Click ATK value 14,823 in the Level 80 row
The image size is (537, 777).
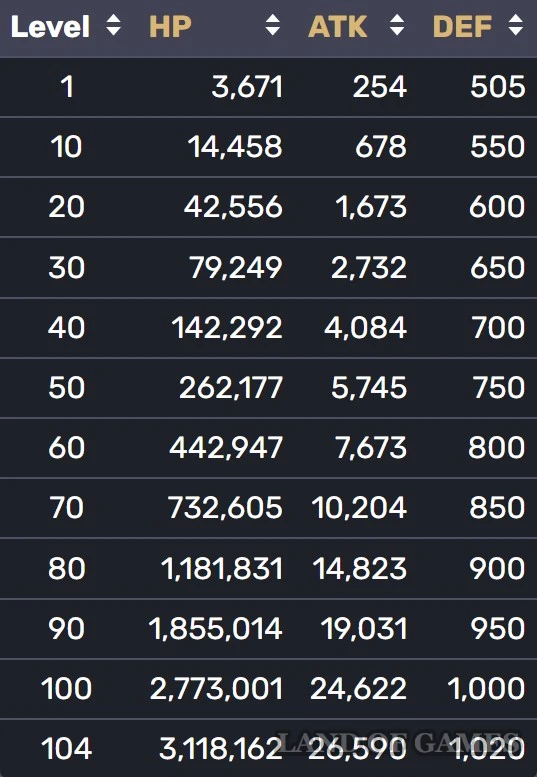360,569
